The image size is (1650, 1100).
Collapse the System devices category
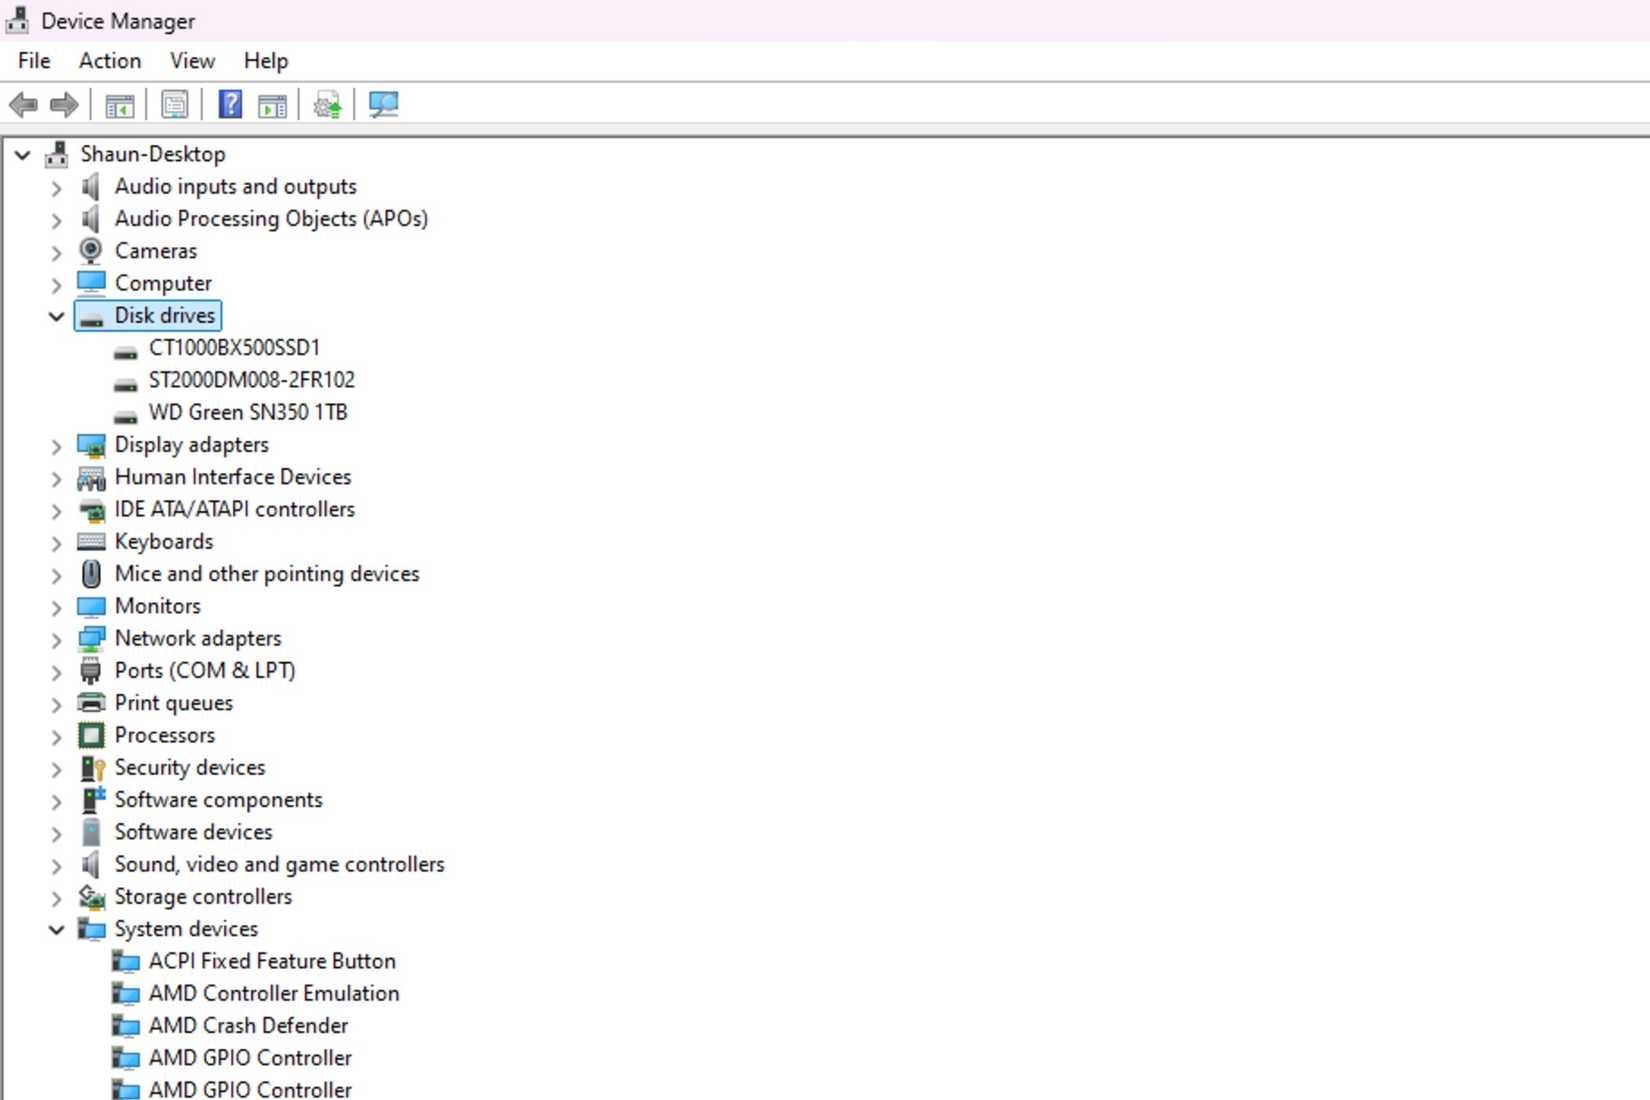[56, 929]
